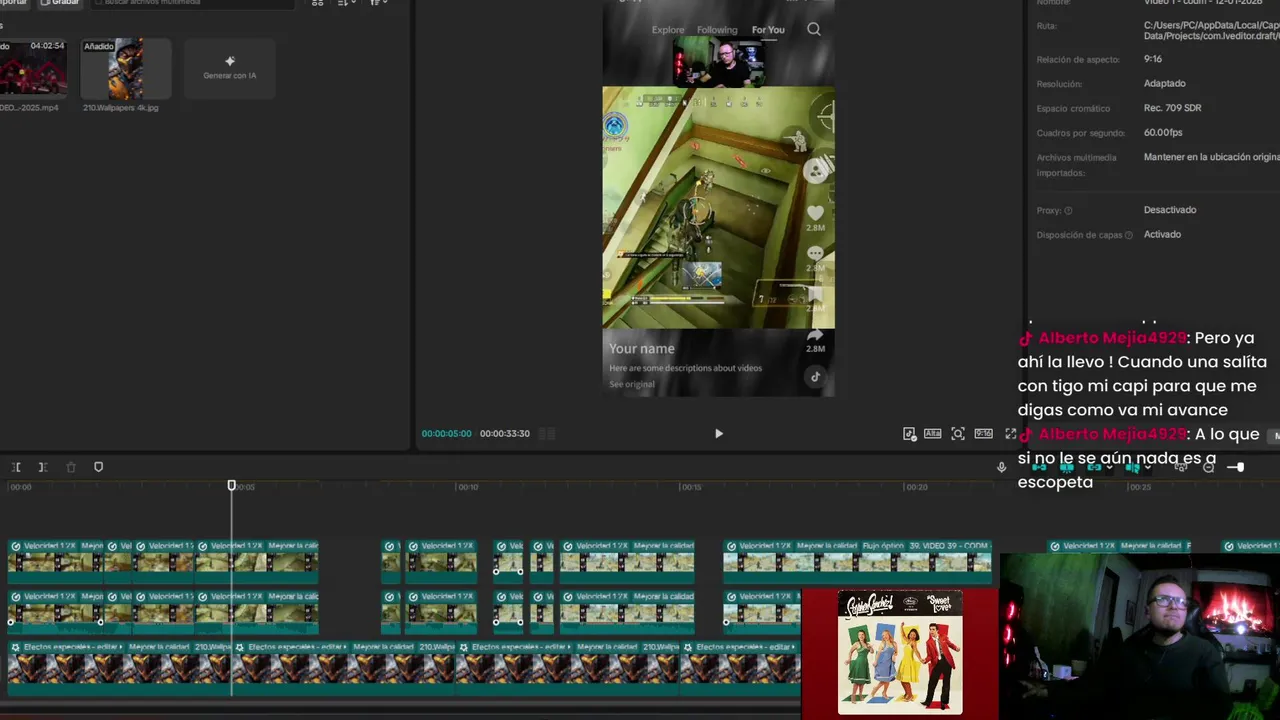Image resolution: width=1280 pixels, height=720 pixels.
Task: Click the Grabar button
Action: [x=60, y=3]
